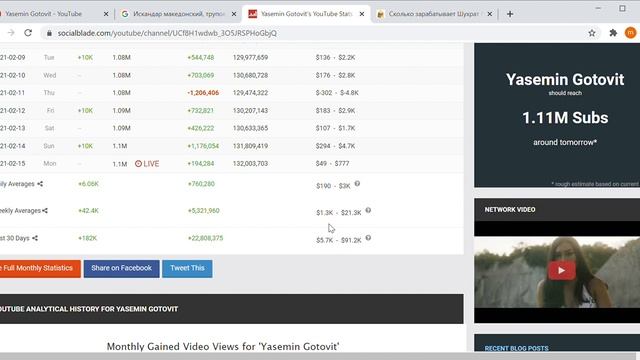This screenshot has height=360, width=640.
Task: Bookmark this page with the star icon
Action: [592, 33]
